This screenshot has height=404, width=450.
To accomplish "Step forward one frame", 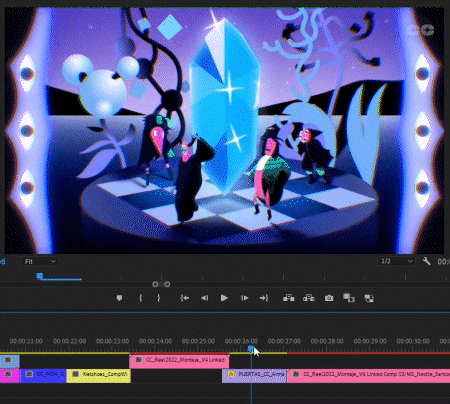I will click(x=245, y=298).
